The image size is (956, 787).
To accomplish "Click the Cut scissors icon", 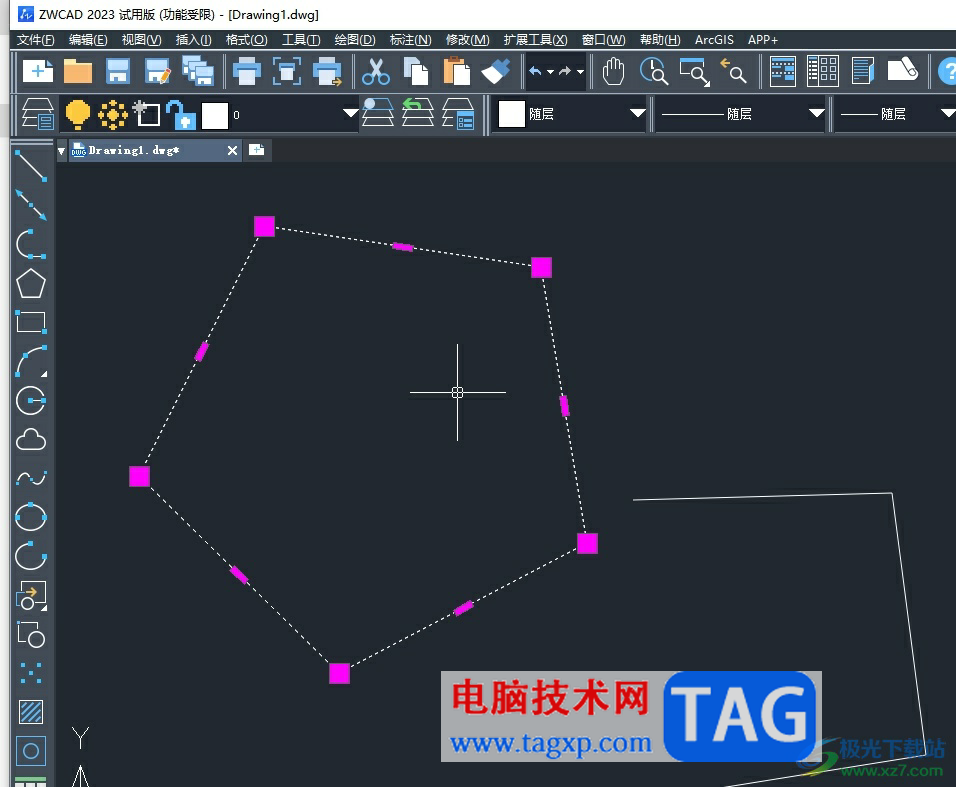I will pos(376,71).
